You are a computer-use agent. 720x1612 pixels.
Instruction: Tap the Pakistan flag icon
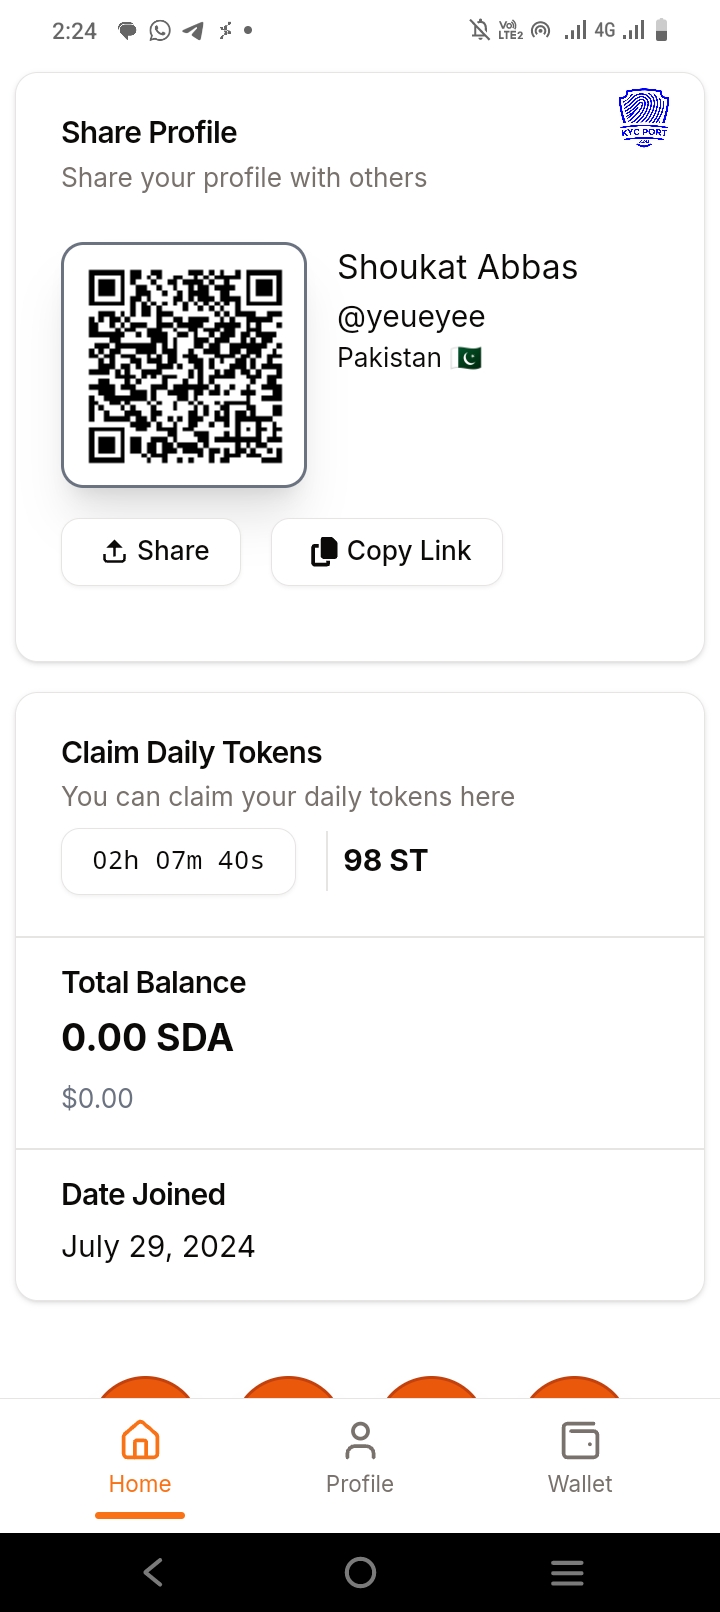(467, 358)
